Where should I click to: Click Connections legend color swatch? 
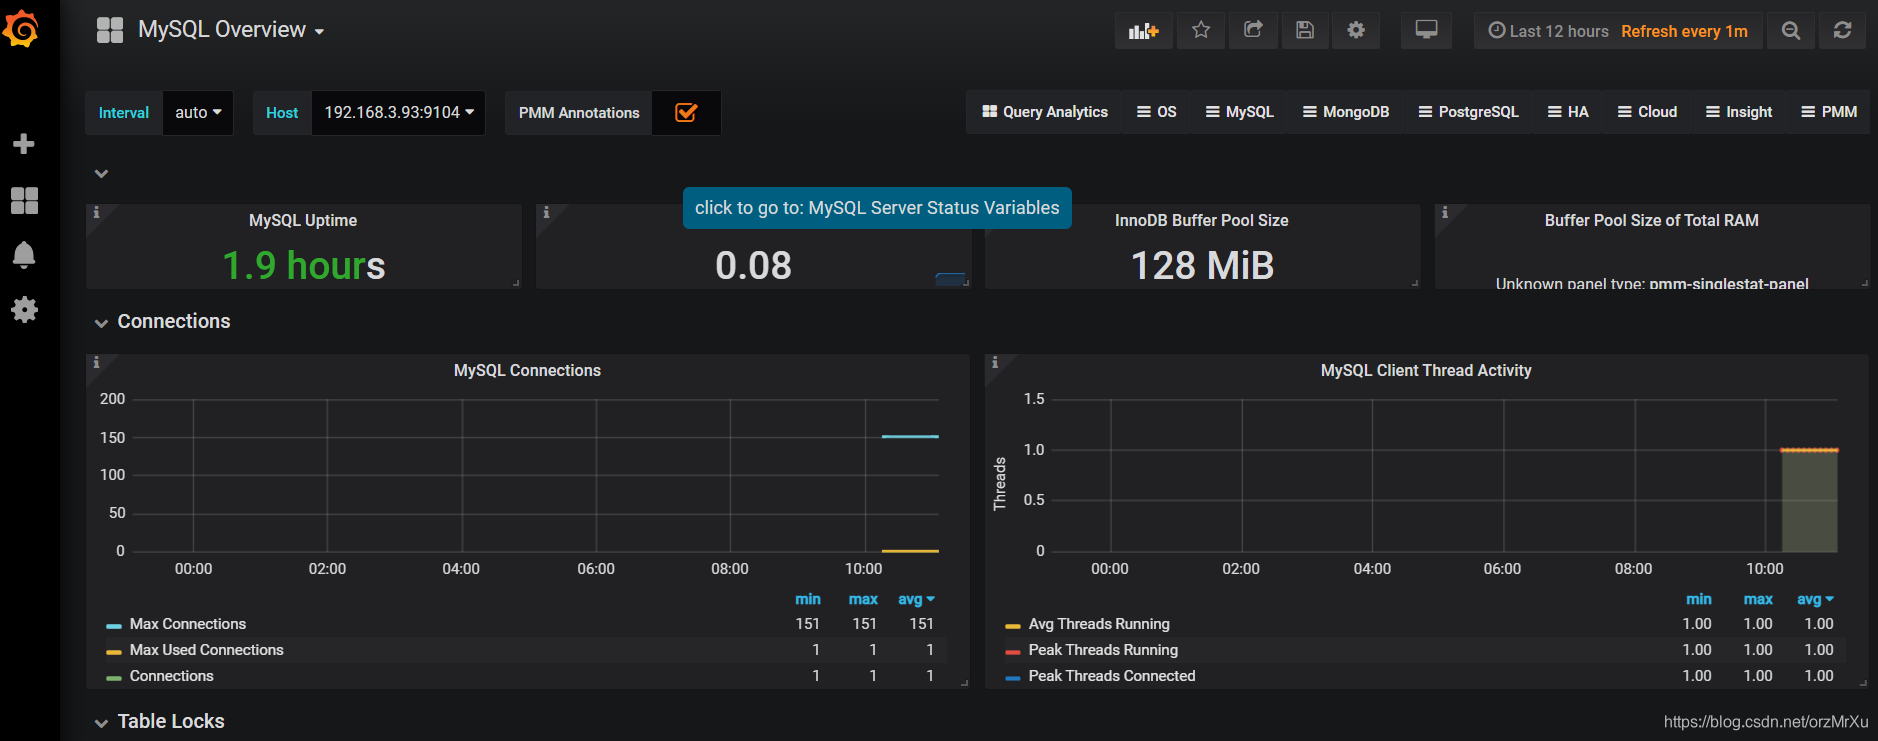tap(114, 677)
